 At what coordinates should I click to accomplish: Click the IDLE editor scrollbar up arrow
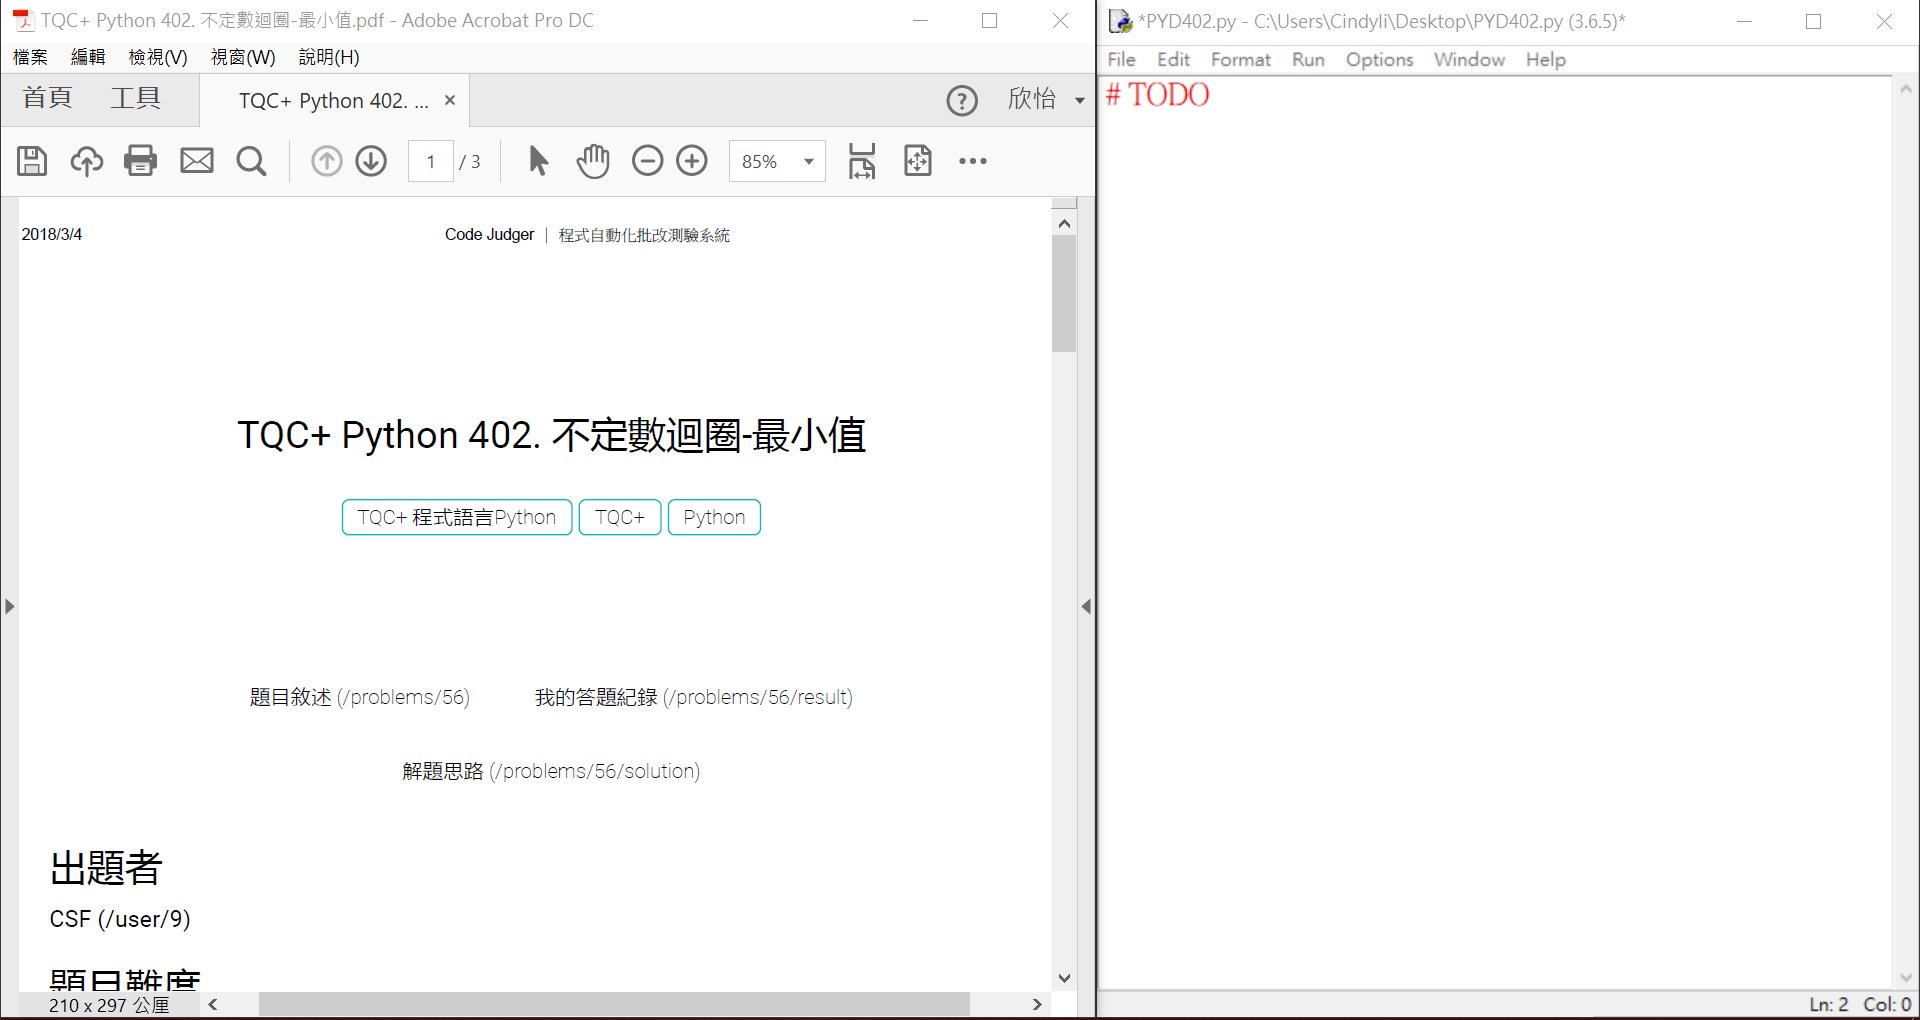pos(1905,89)
